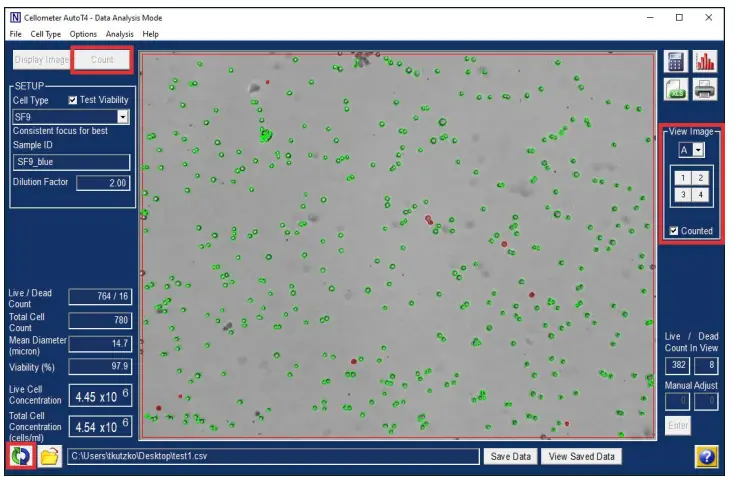Click the Cellometer app logo icon
735x477 pixels.
coord(15,18)
